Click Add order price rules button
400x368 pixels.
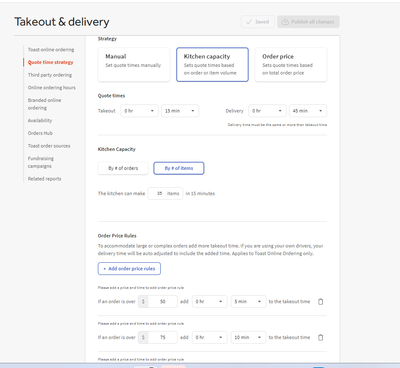point(129,269)
